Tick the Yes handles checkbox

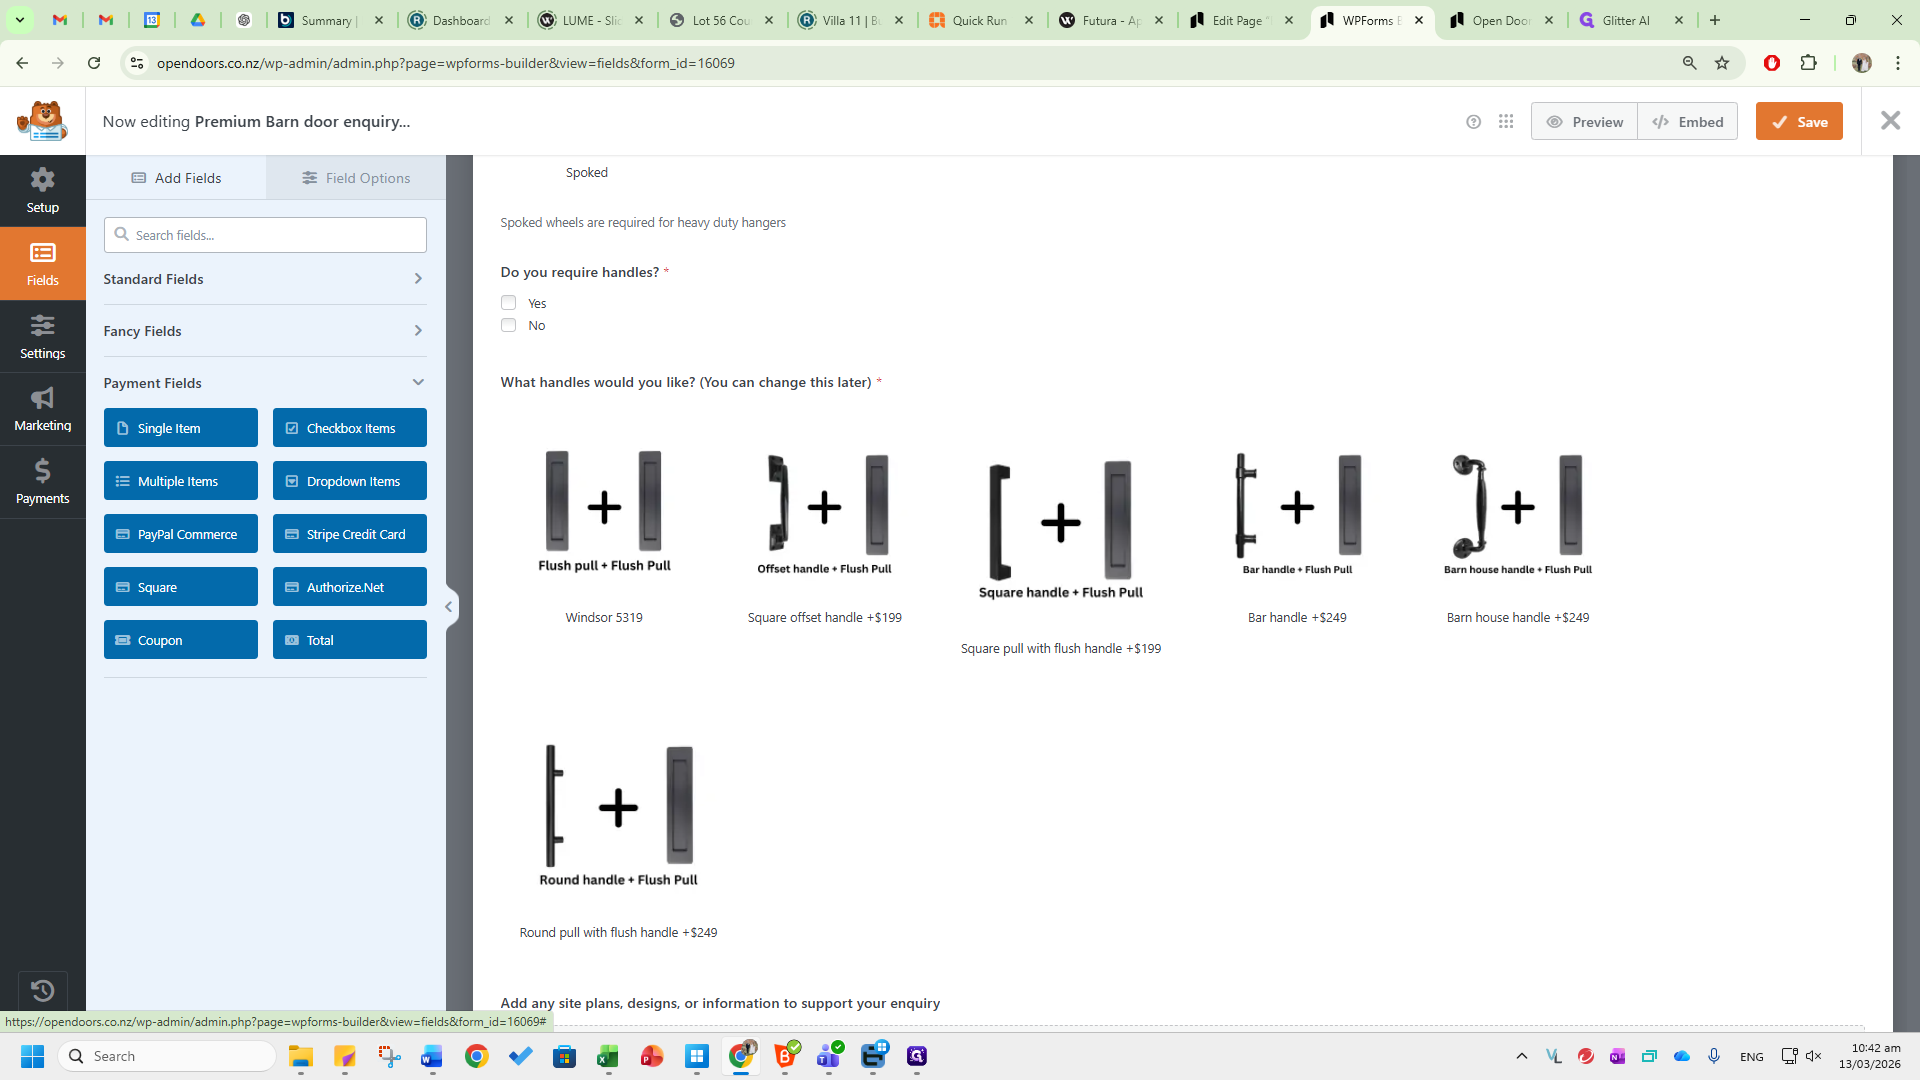click(x=508, y=303)
